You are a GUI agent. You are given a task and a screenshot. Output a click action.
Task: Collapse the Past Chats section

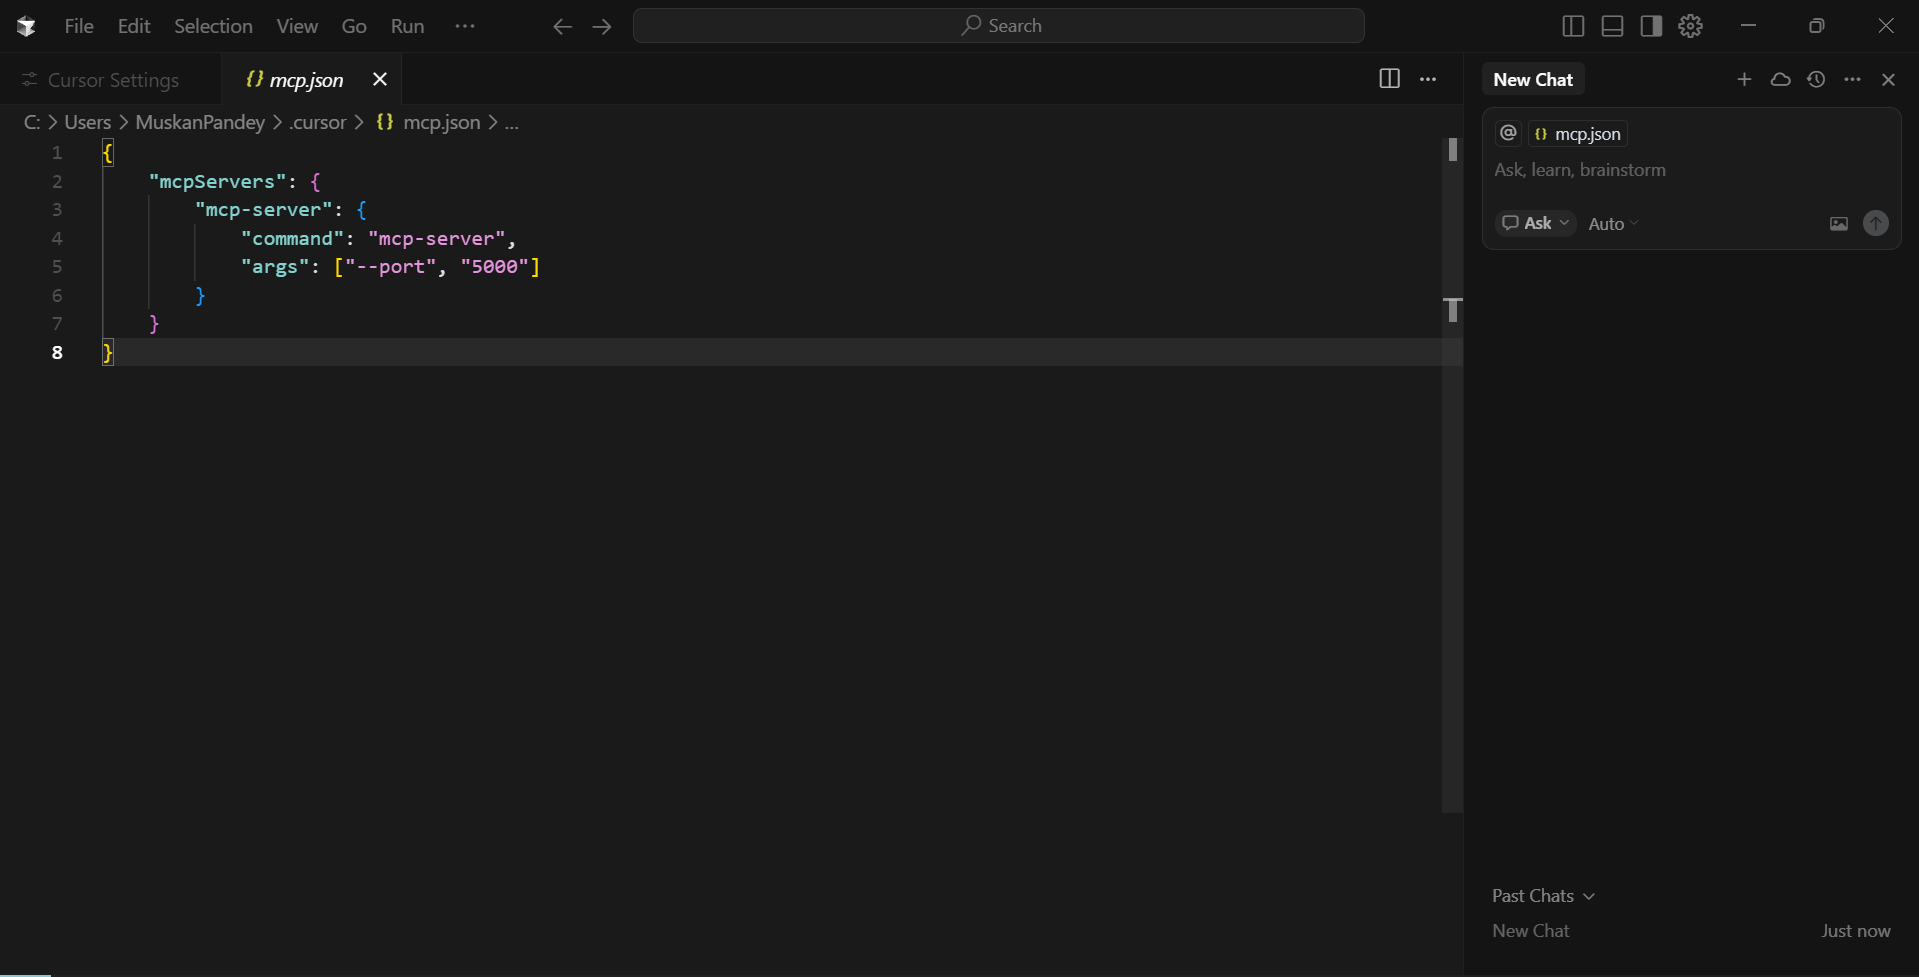1543,896
